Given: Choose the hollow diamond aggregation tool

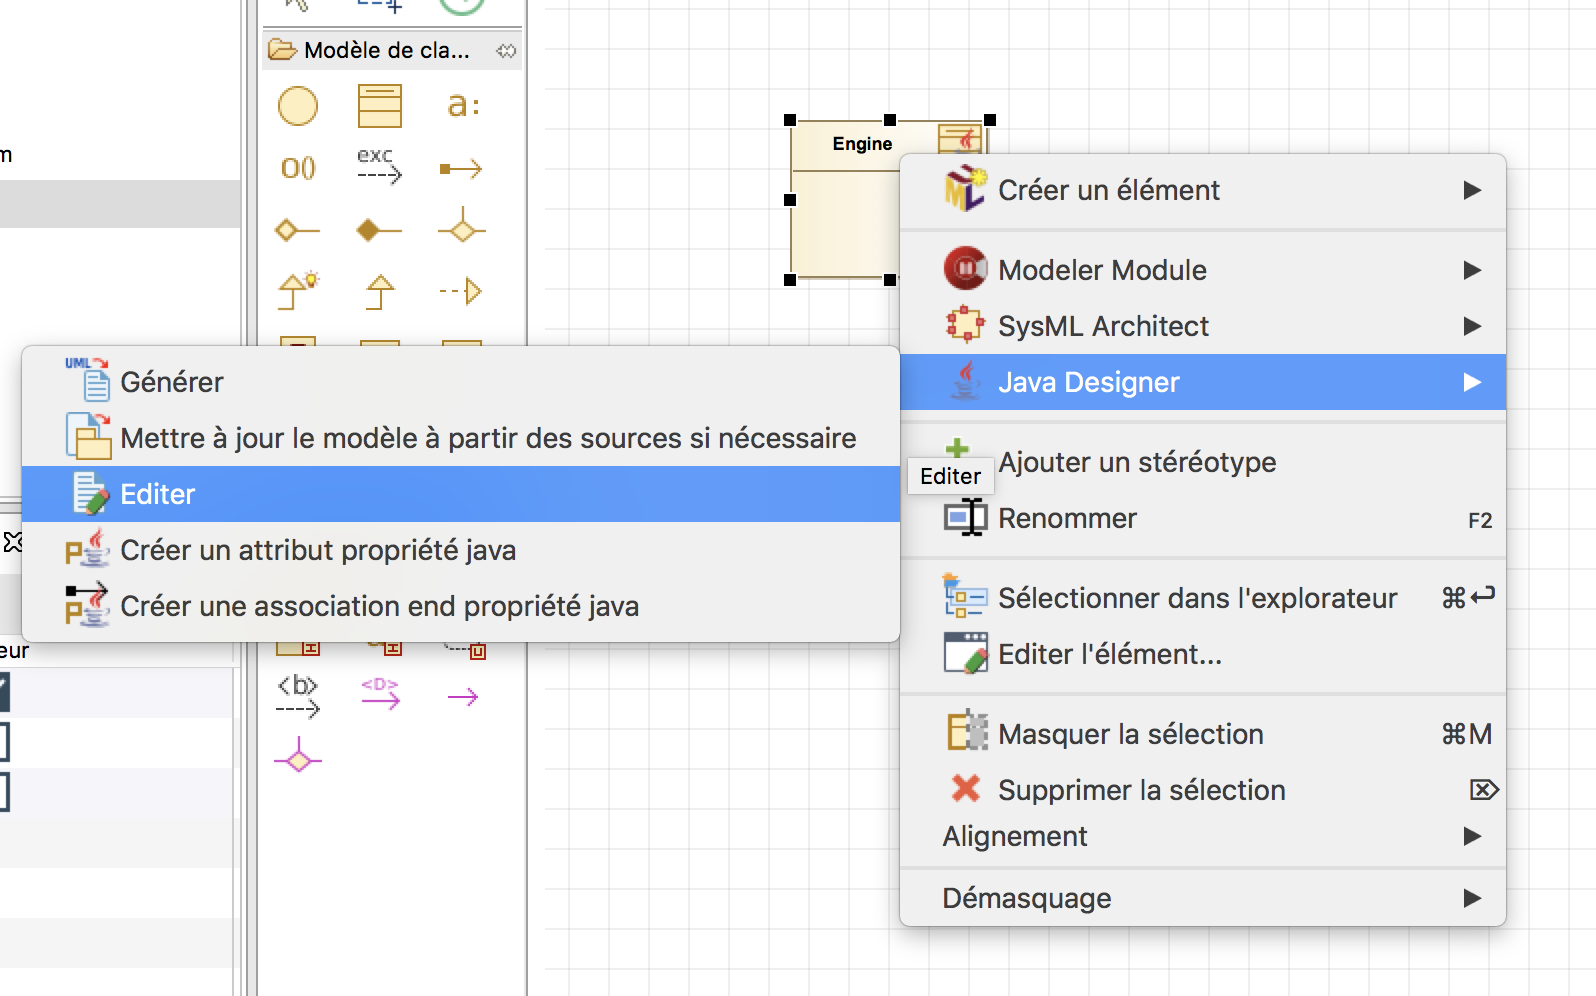Looking at the screenshot, I should click(x=297, y=231).
